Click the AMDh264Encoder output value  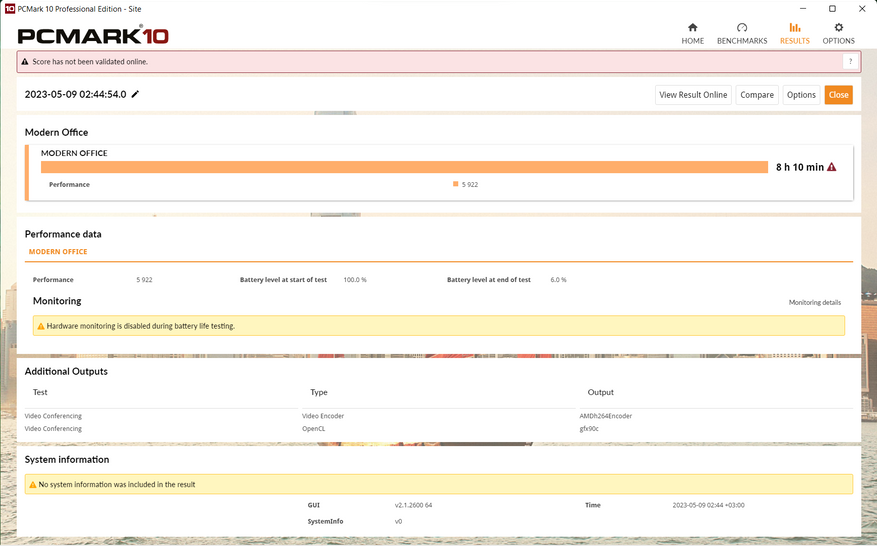(x=606, y=416)
